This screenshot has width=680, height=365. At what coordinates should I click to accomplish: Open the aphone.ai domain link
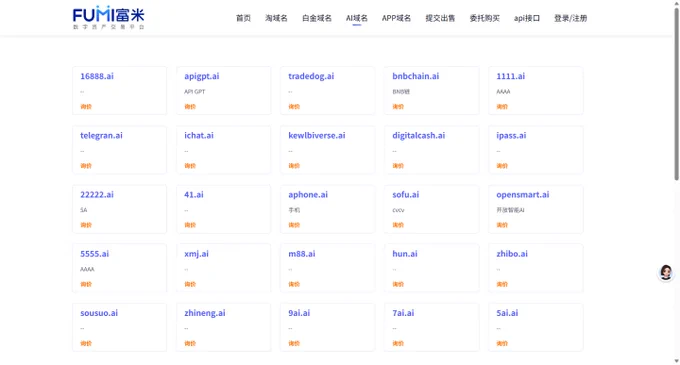tap(308, 195)
